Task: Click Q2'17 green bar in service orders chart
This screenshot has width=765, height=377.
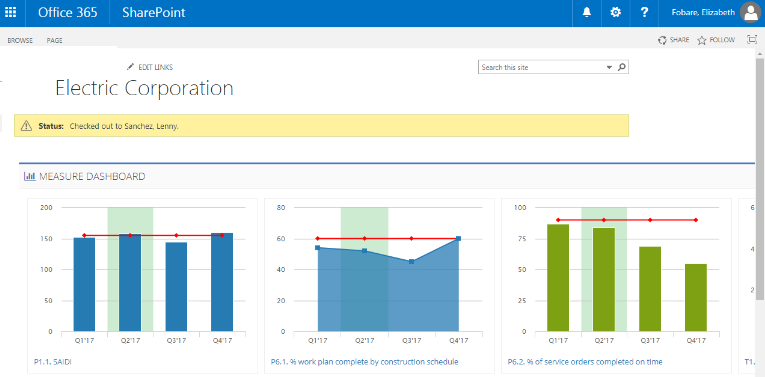Action: tap(604, 280)
